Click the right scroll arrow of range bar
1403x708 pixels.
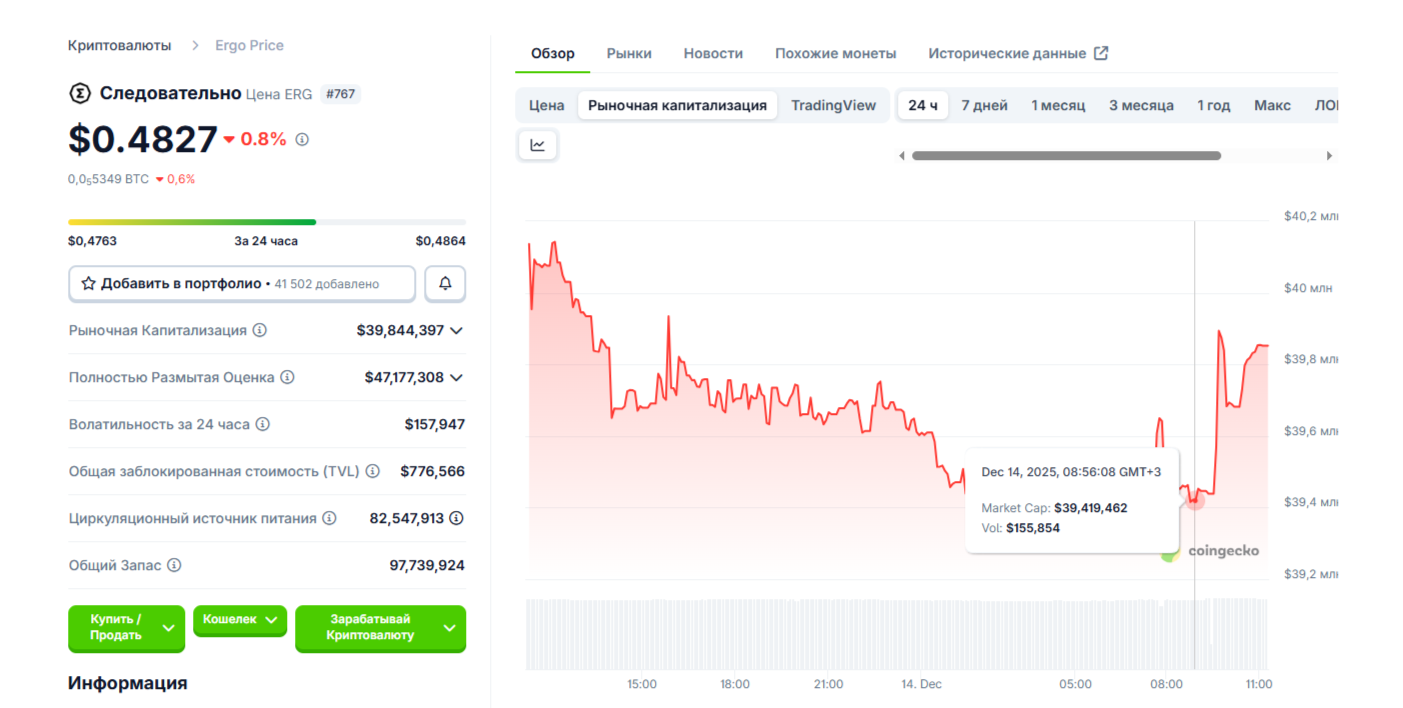[1329, 156]
